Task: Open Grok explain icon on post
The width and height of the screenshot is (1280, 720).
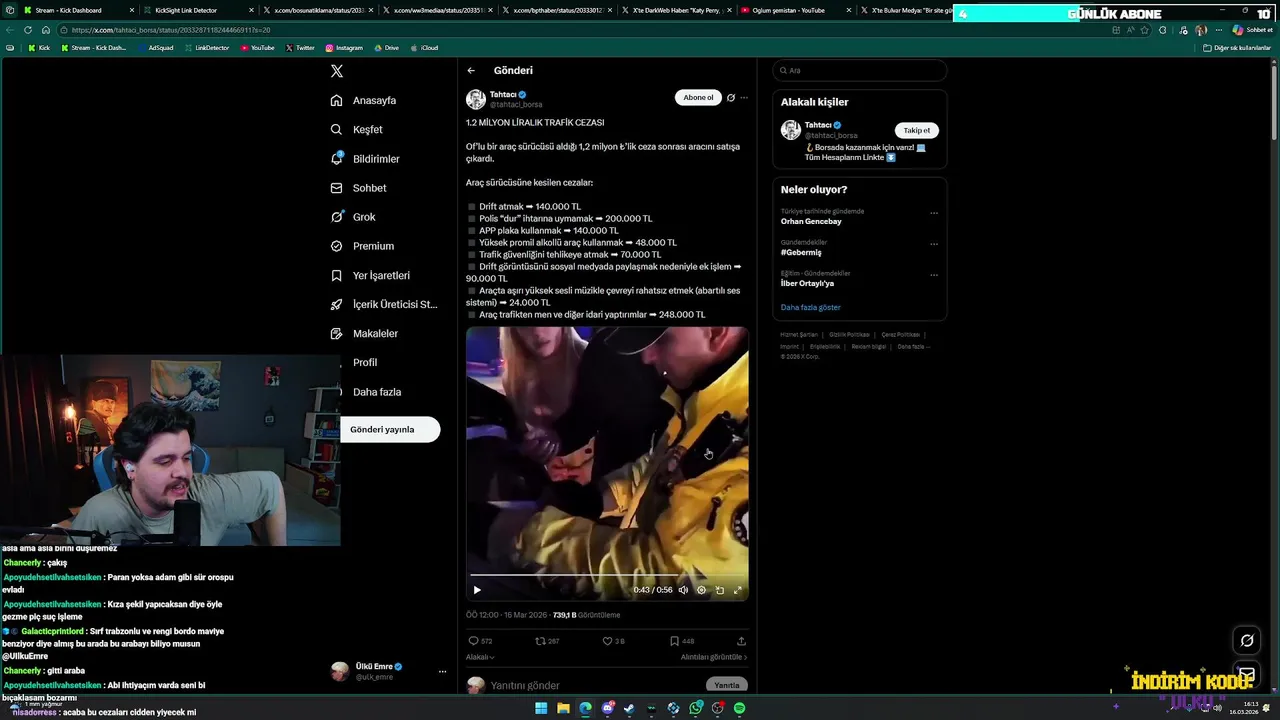Action: pyautogui.click(x=731, y=98)
